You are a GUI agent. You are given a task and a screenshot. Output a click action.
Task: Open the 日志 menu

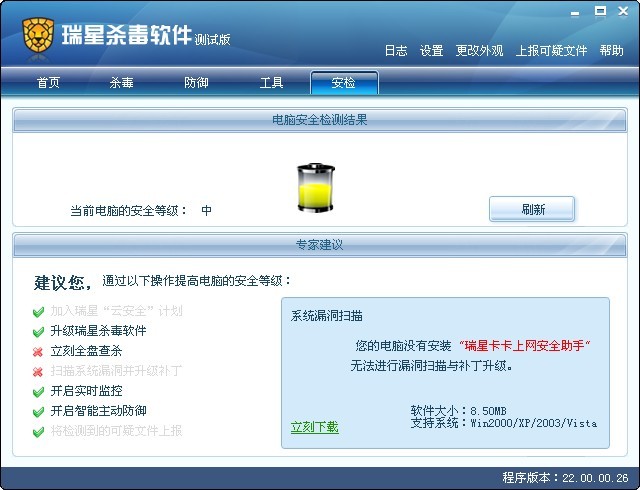click(396, 51)
